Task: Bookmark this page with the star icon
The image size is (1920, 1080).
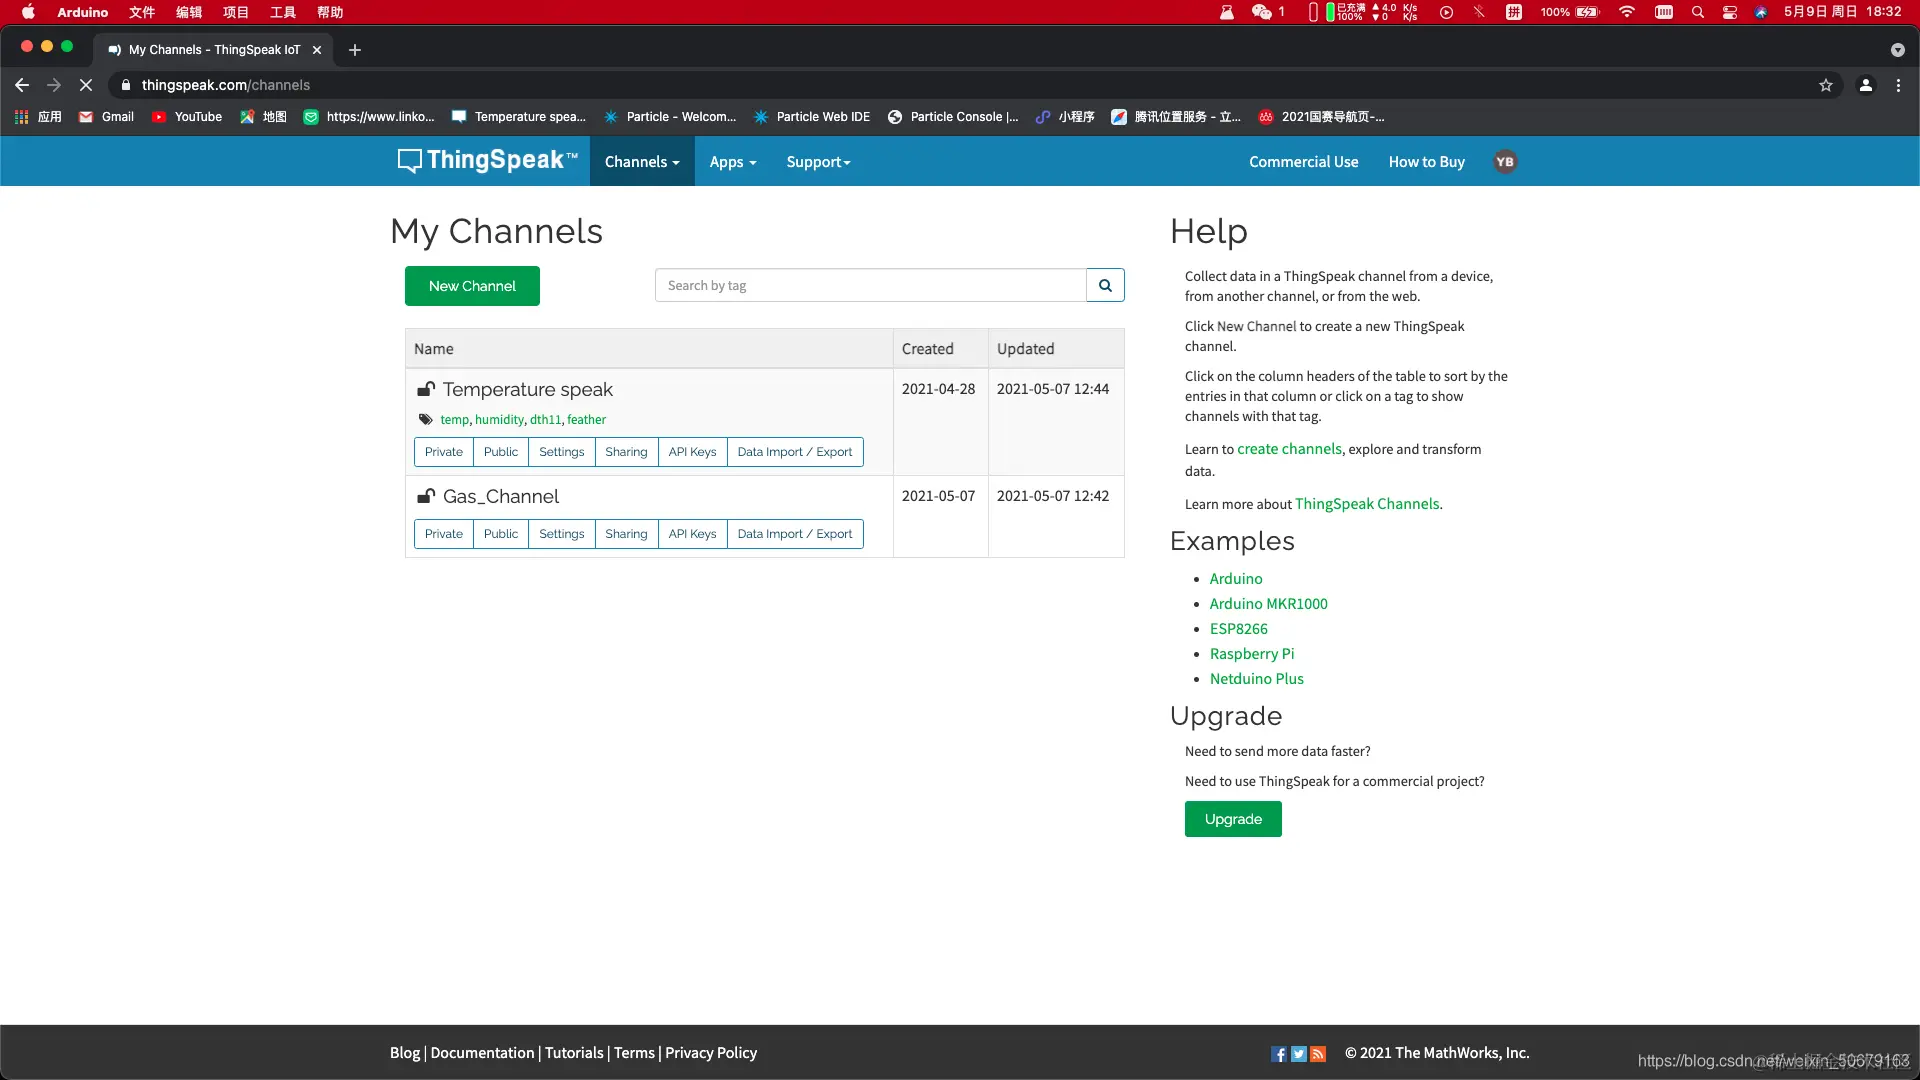Action: (x=1826, y=85)
